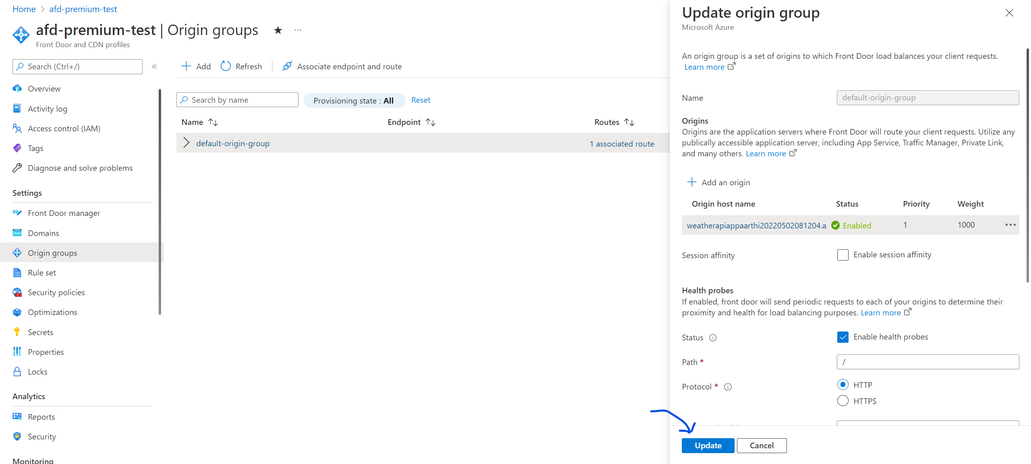
Task: Click the weight value 1000
Action: click(966, 225)
